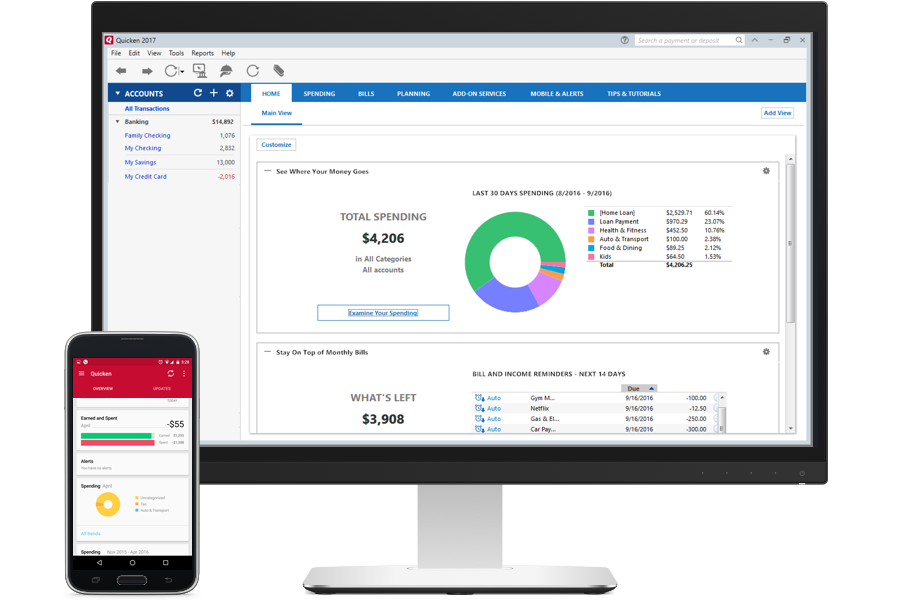Open the Help menu
The image size is (920, 600).
228,53
